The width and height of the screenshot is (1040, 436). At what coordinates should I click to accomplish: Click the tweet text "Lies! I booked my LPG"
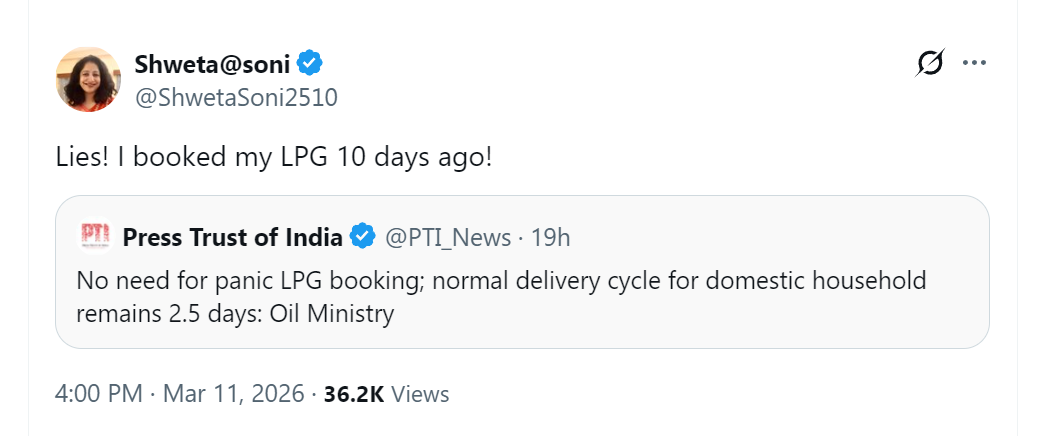click(190, 158)
